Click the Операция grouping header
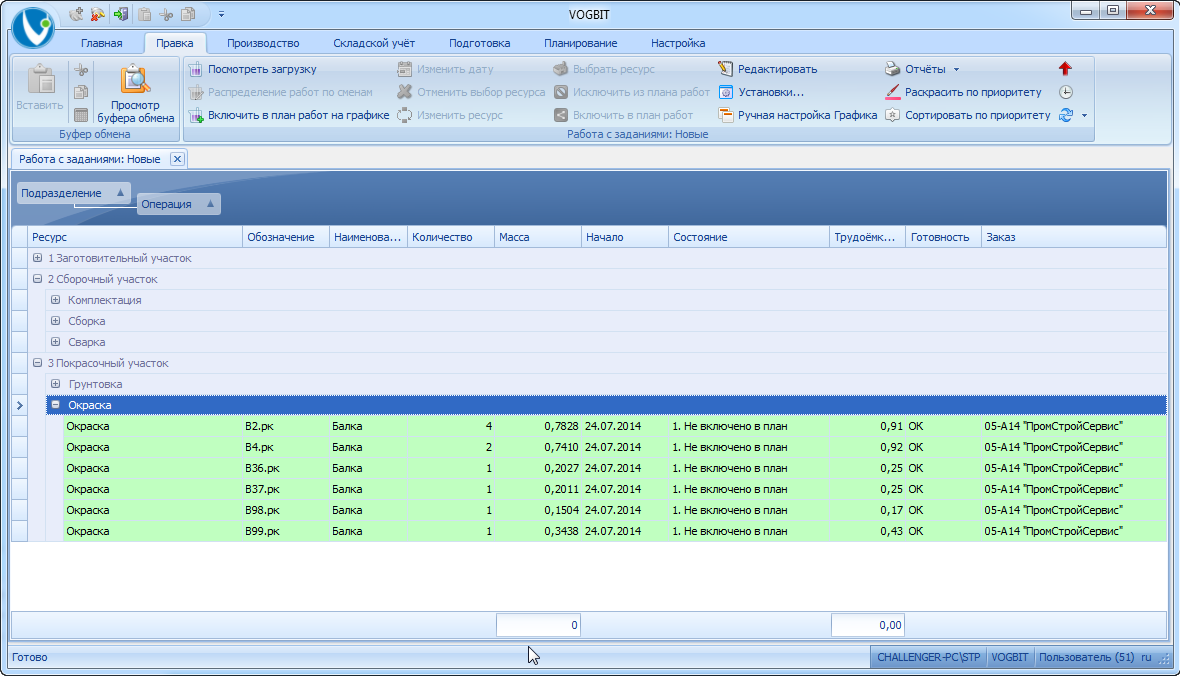The image size is (1180, 676). tap(179, 204)
